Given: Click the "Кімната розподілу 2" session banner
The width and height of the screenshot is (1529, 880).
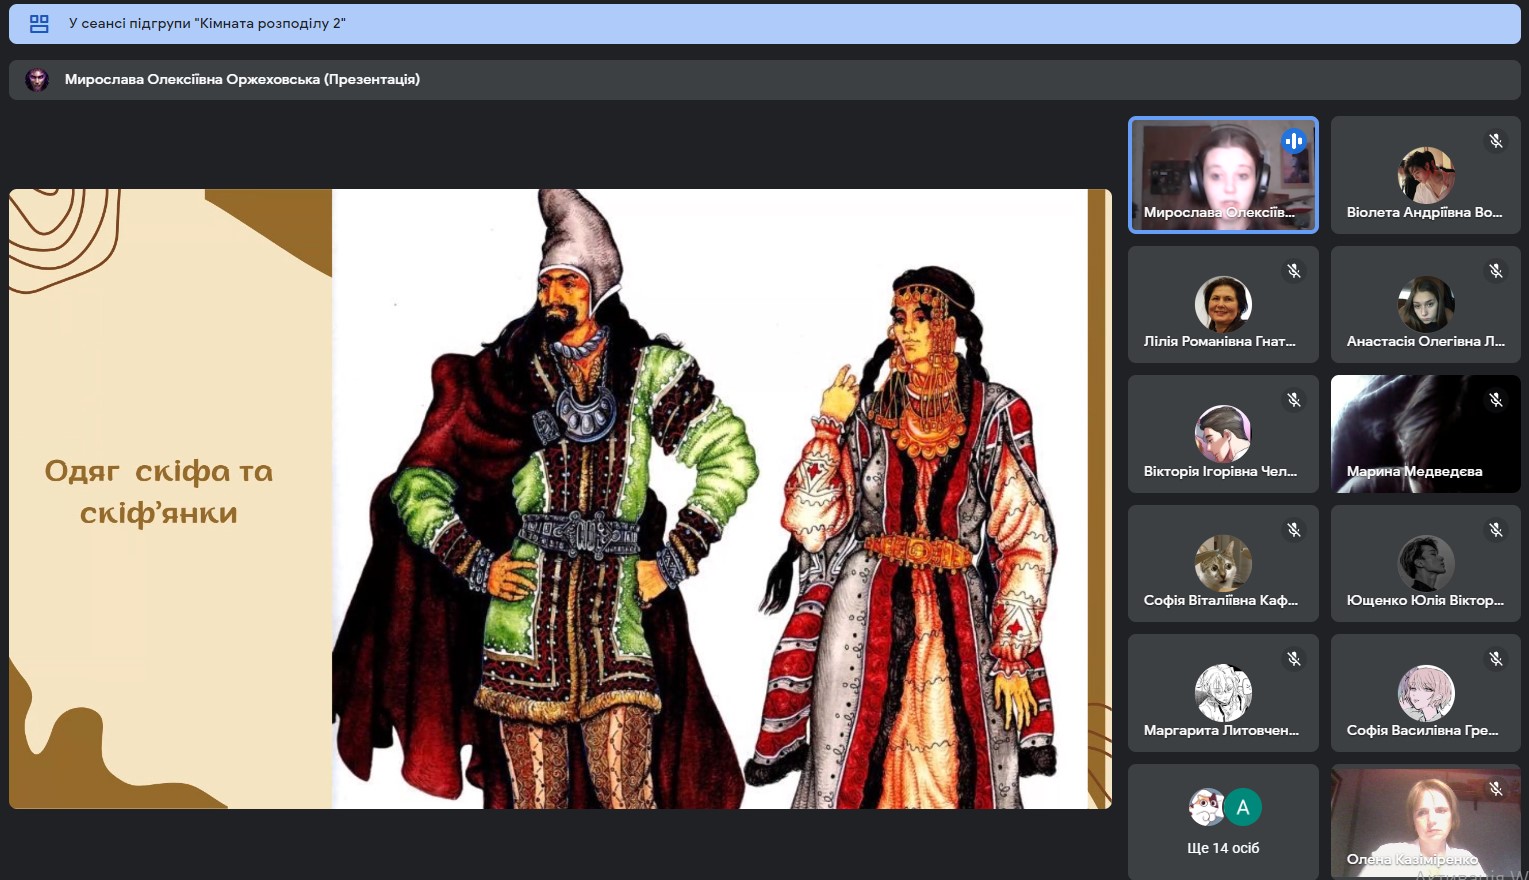Looking at the screenshot, I should (x=764, y=24).
